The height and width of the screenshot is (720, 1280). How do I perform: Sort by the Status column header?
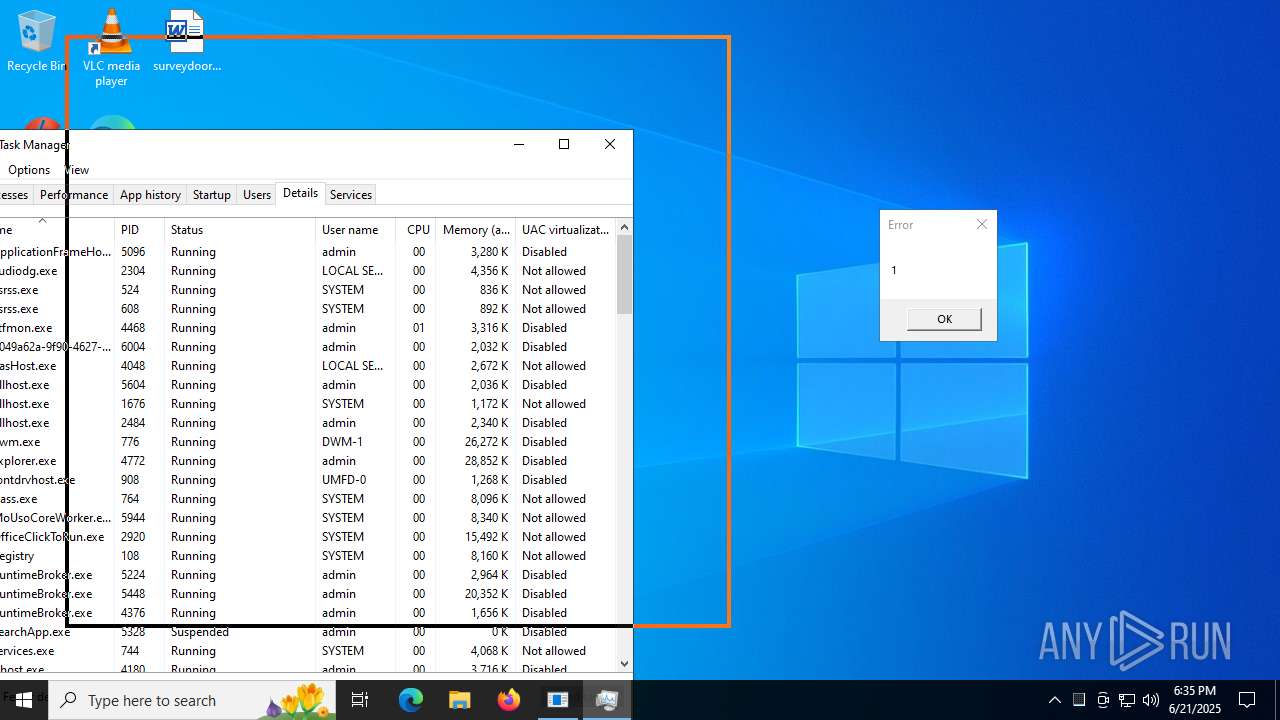[x=240, y=229]
